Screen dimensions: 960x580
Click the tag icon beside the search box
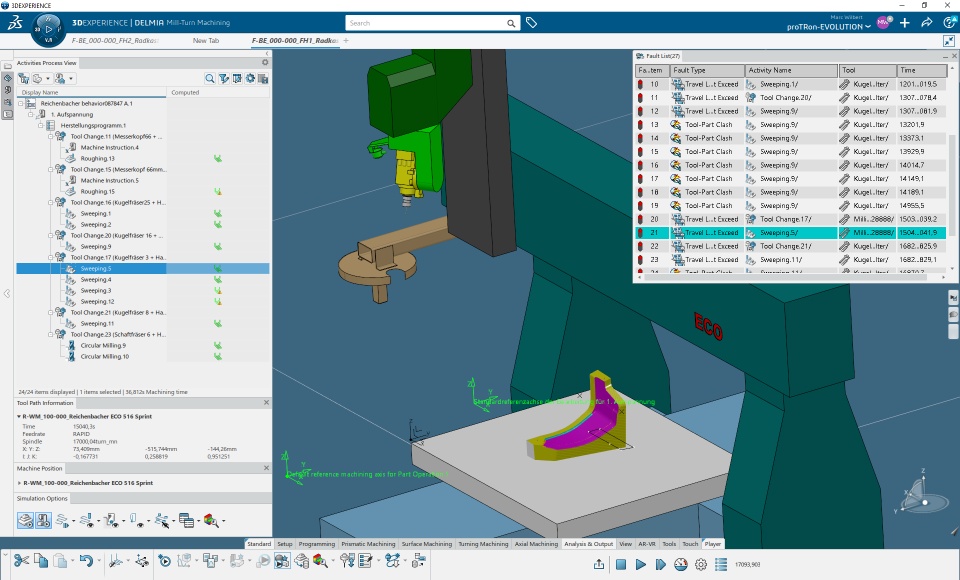531,23
